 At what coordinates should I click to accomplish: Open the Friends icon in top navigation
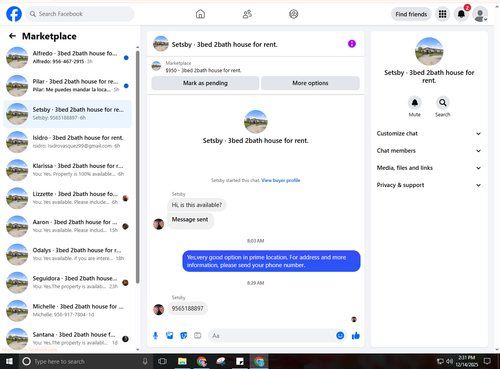(x=247, y=14)
